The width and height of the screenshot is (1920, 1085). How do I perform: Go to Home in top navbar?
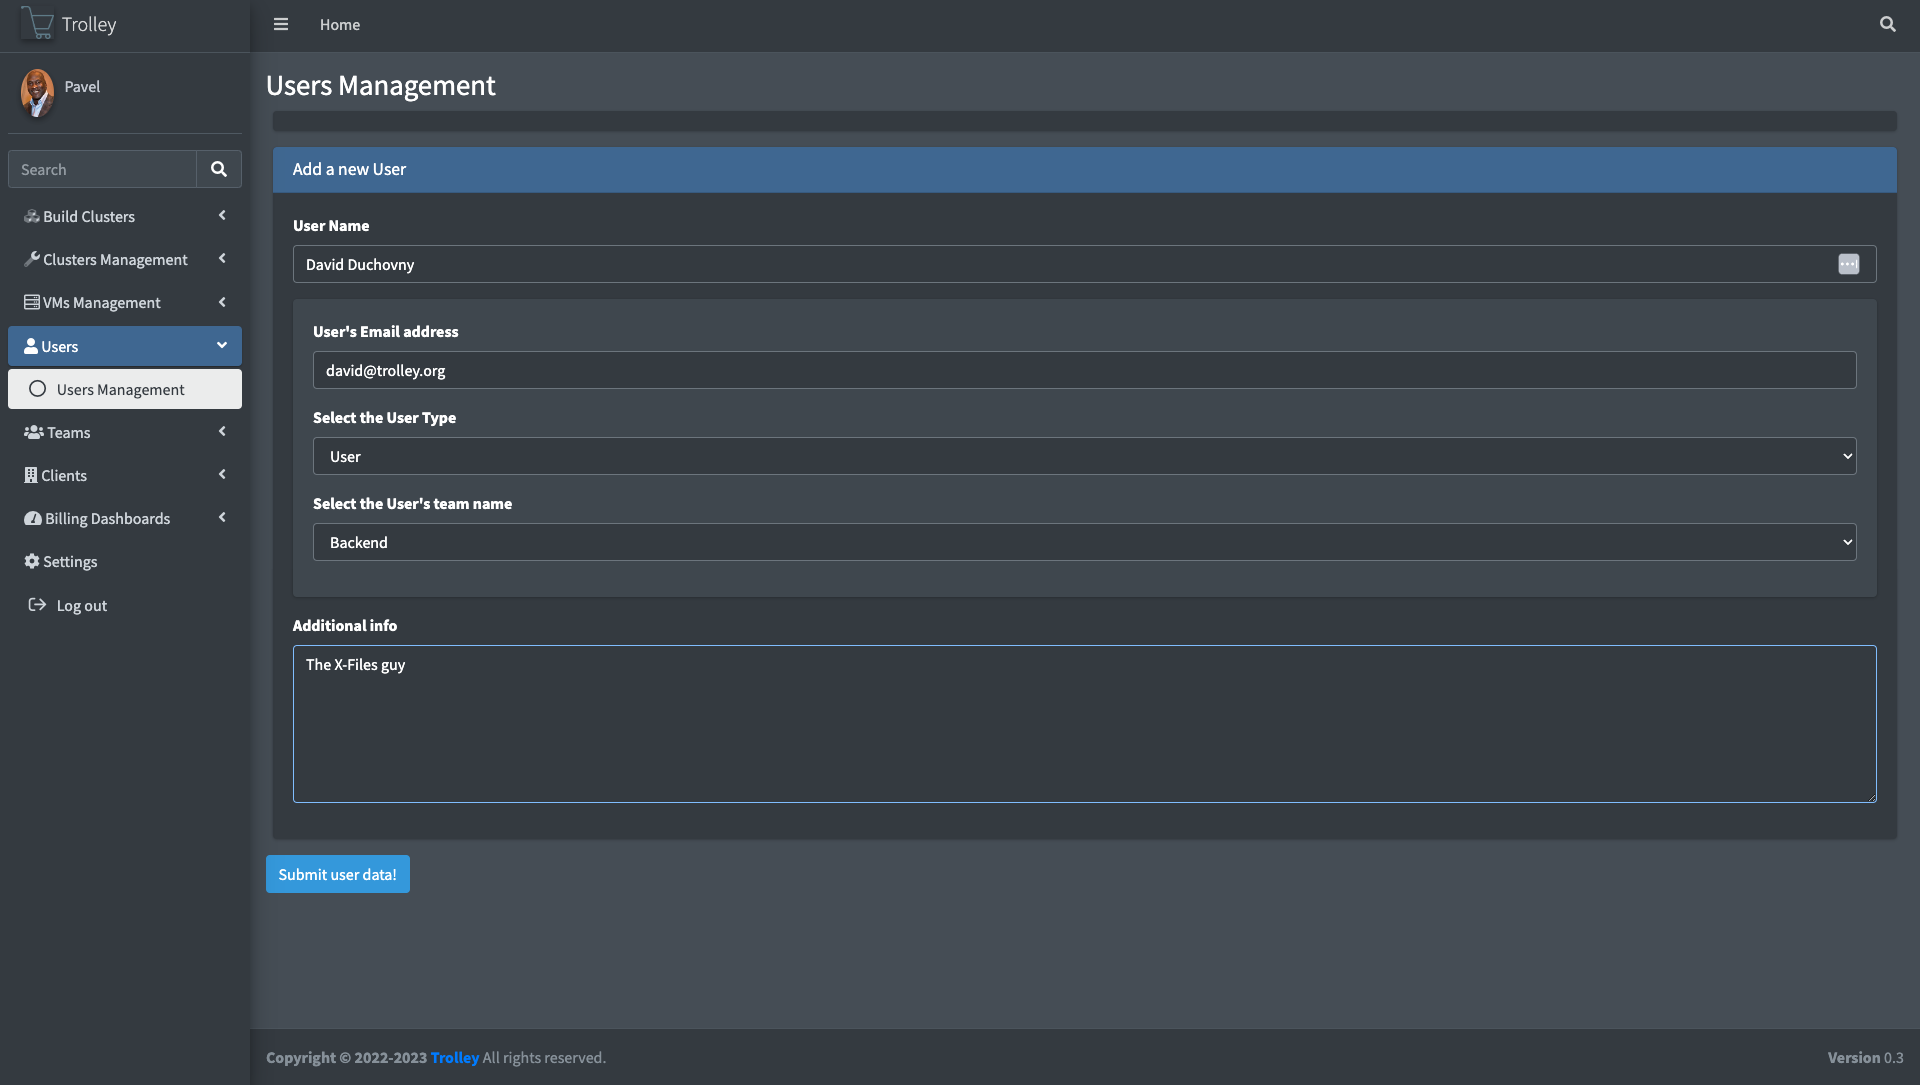pos(339,24)
